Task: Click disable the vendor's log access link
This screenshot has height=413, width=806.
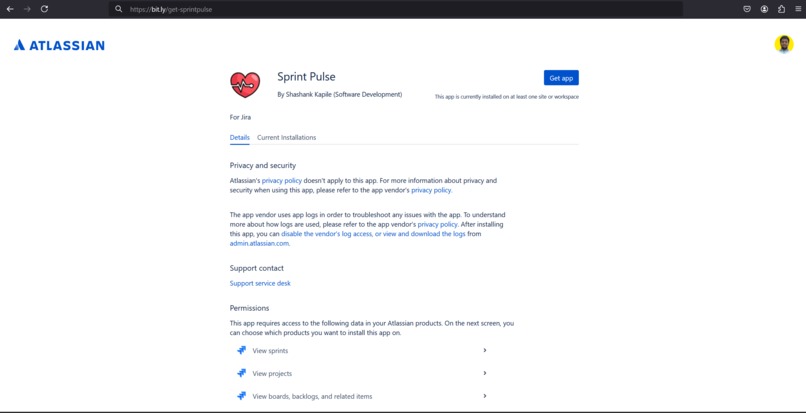Action: [x=373, y=234]
